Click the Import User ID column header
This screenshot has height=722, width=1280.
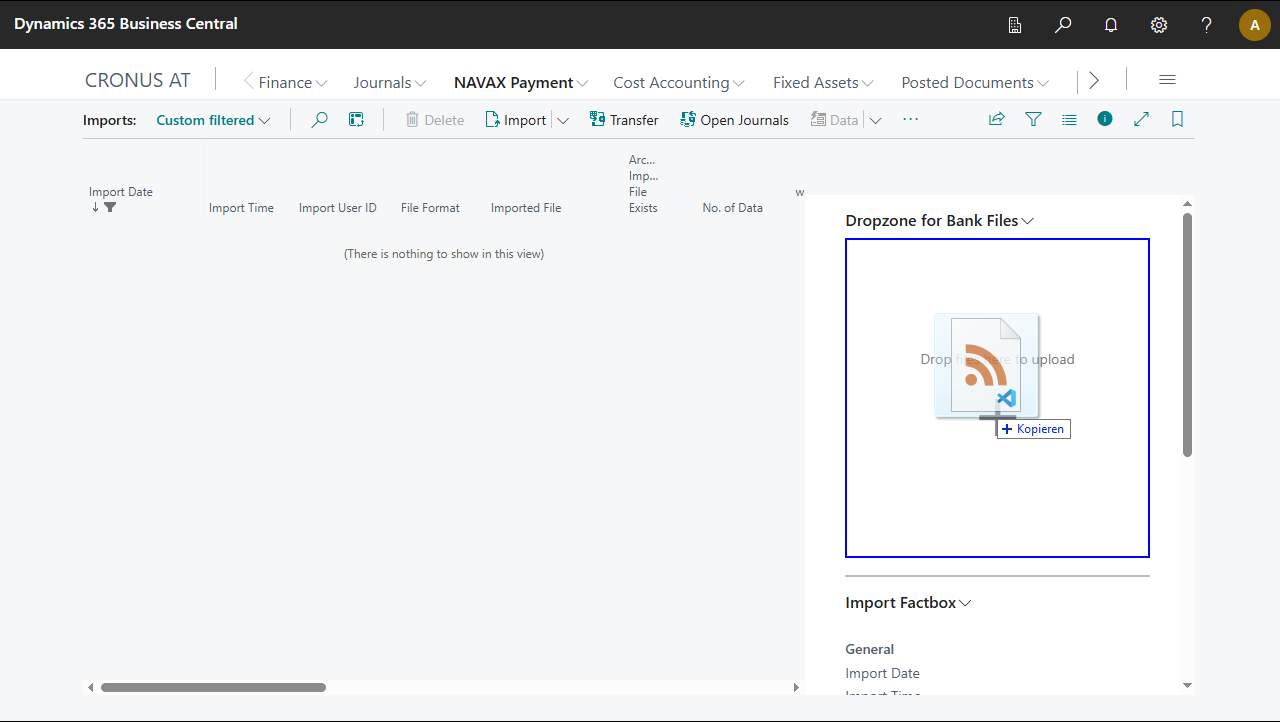[x=338, y=208]
